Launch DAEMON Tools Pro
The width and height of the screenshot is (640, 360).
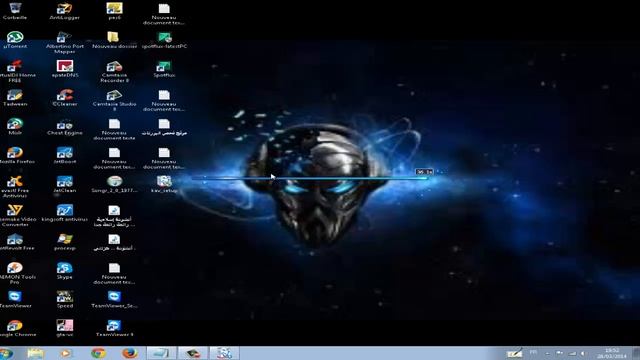pyautogui.click(x=15, y=273)
